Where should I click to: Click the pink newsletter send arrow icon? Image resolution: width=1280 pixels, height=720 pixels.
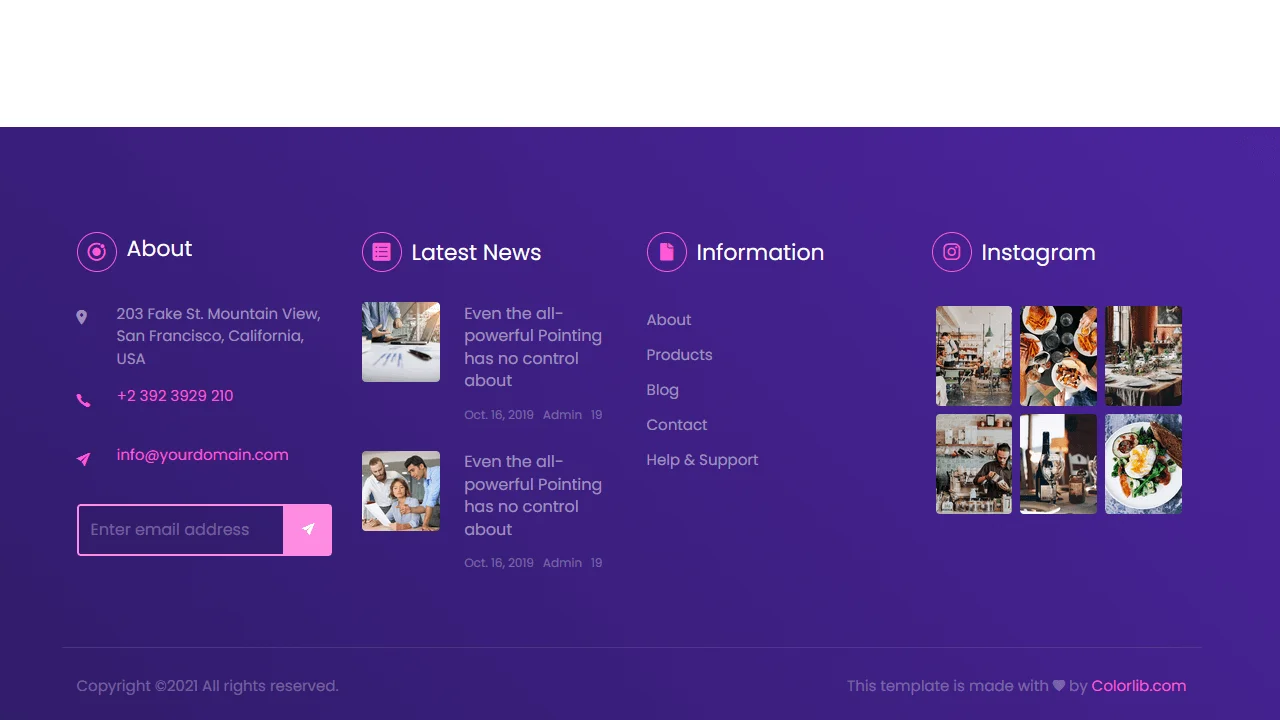(307, 529)
